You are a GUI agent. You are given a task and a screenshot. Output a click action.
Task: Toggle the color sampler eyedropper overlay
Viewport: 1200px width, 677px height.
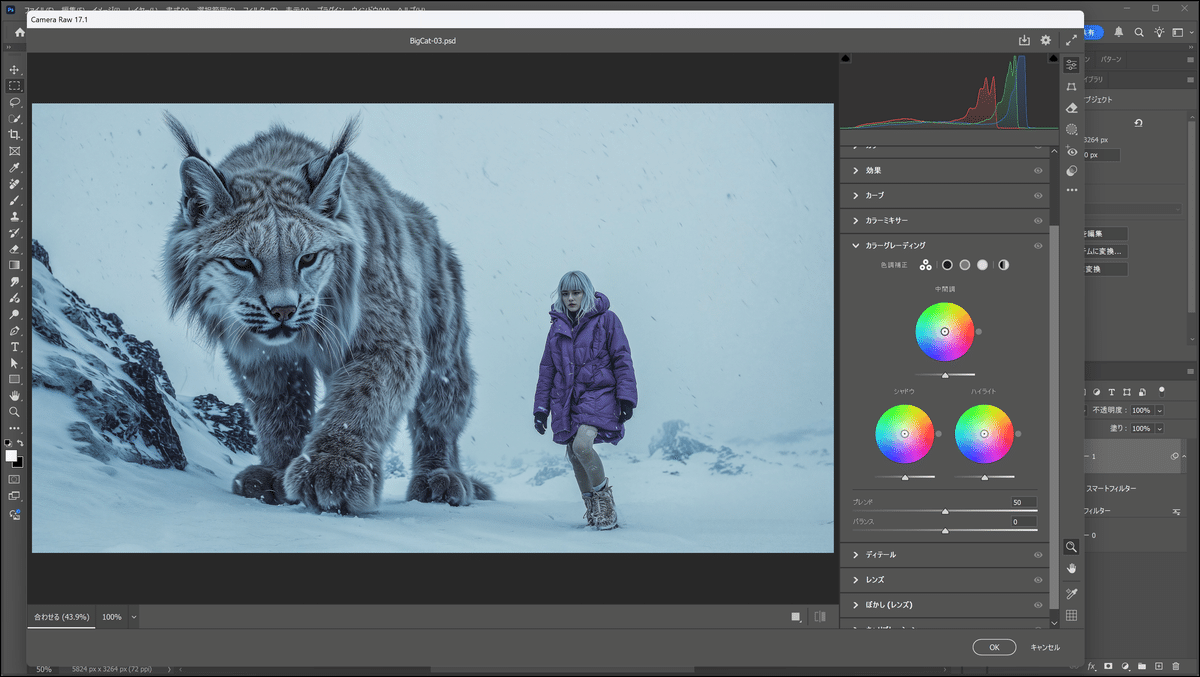[1071, 593]
